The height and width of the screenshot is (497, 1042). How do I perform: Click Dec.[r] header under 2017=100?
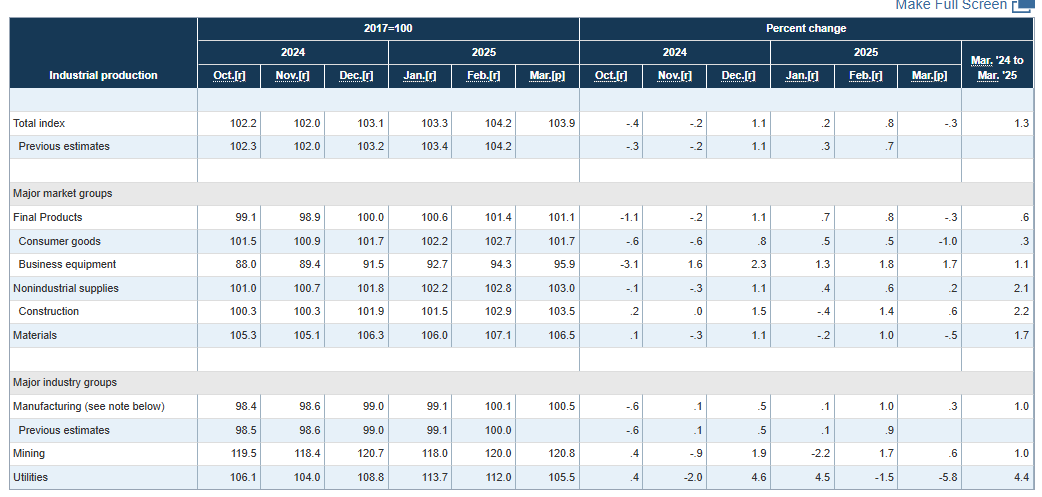point(357,76)
